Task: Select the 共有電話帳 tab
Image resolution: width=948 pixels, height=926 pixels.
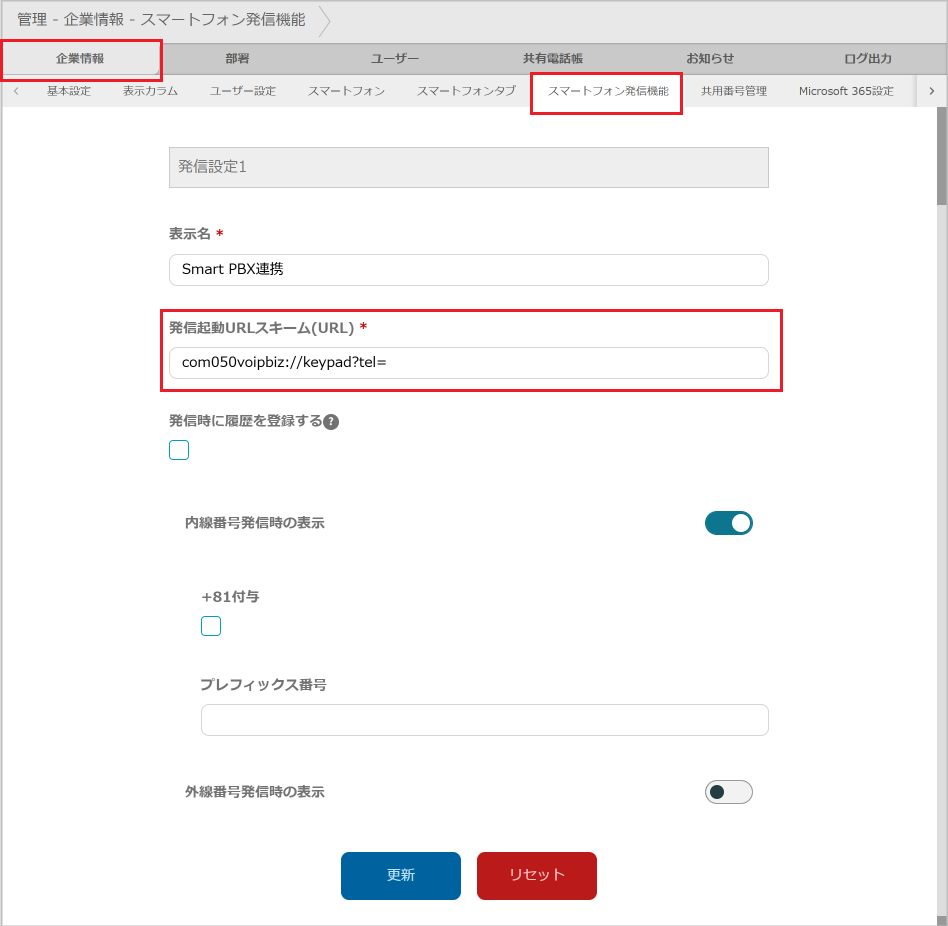Action: (553, 59)
